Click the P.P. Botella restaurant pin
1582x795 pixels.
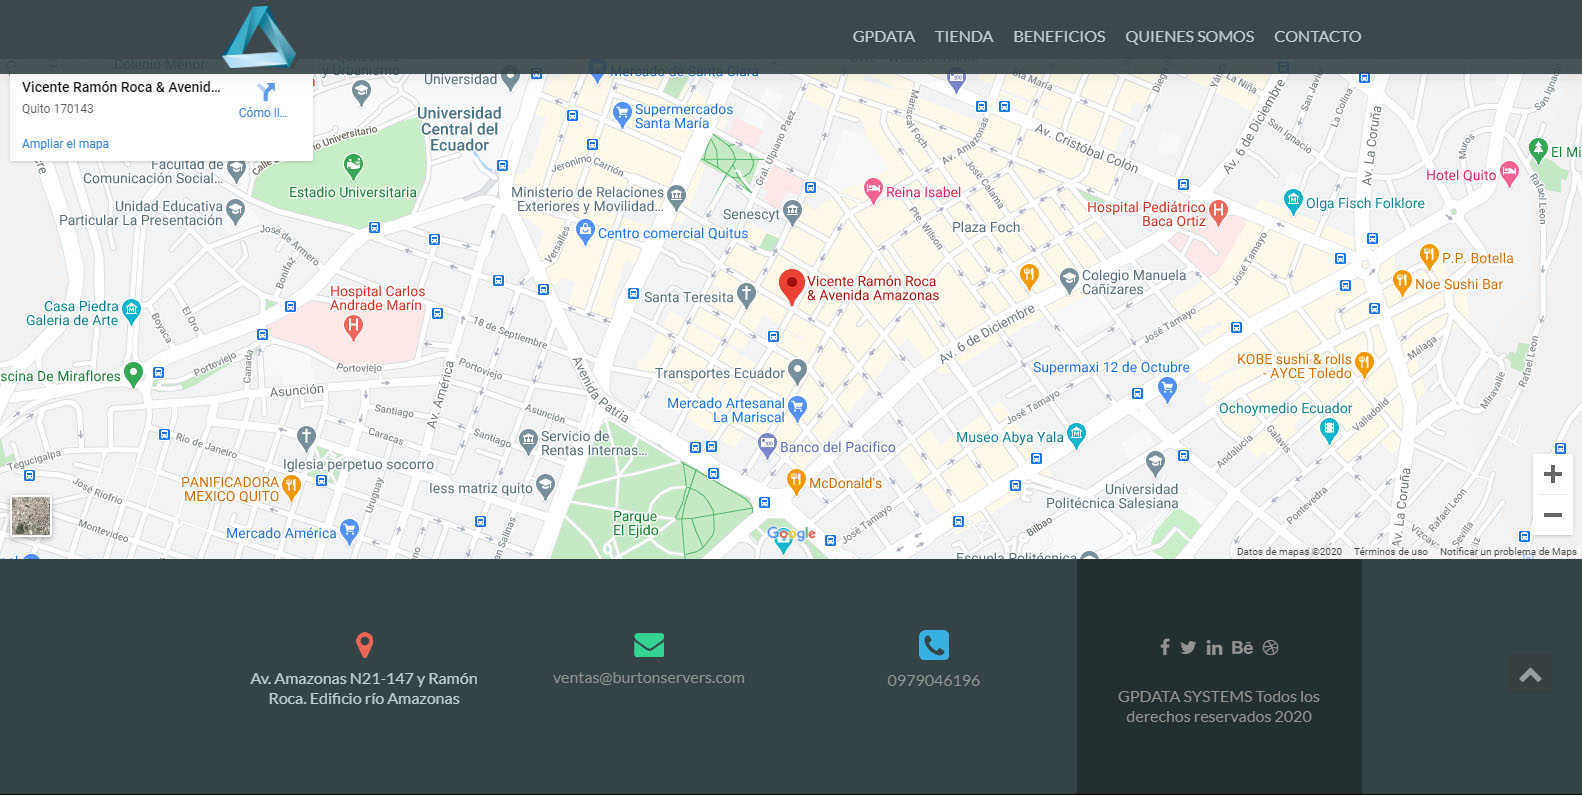pyautogui.click(x=1429, y=256)
